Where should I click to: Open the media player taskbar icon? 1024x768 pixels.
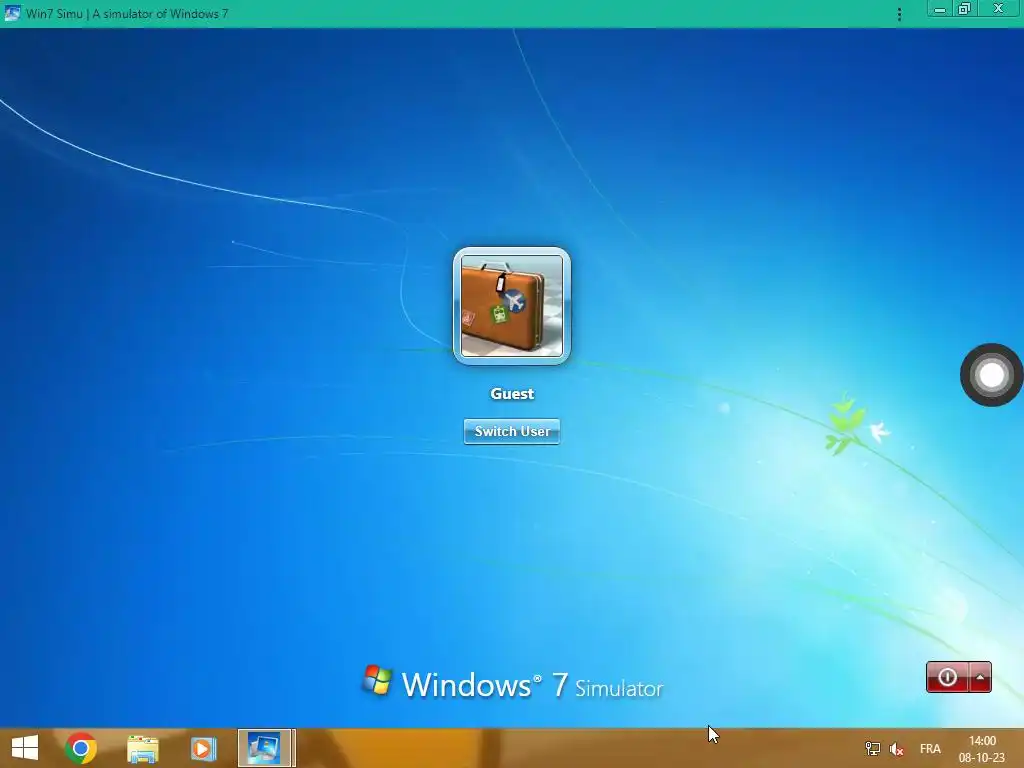(x=203, y=748)
